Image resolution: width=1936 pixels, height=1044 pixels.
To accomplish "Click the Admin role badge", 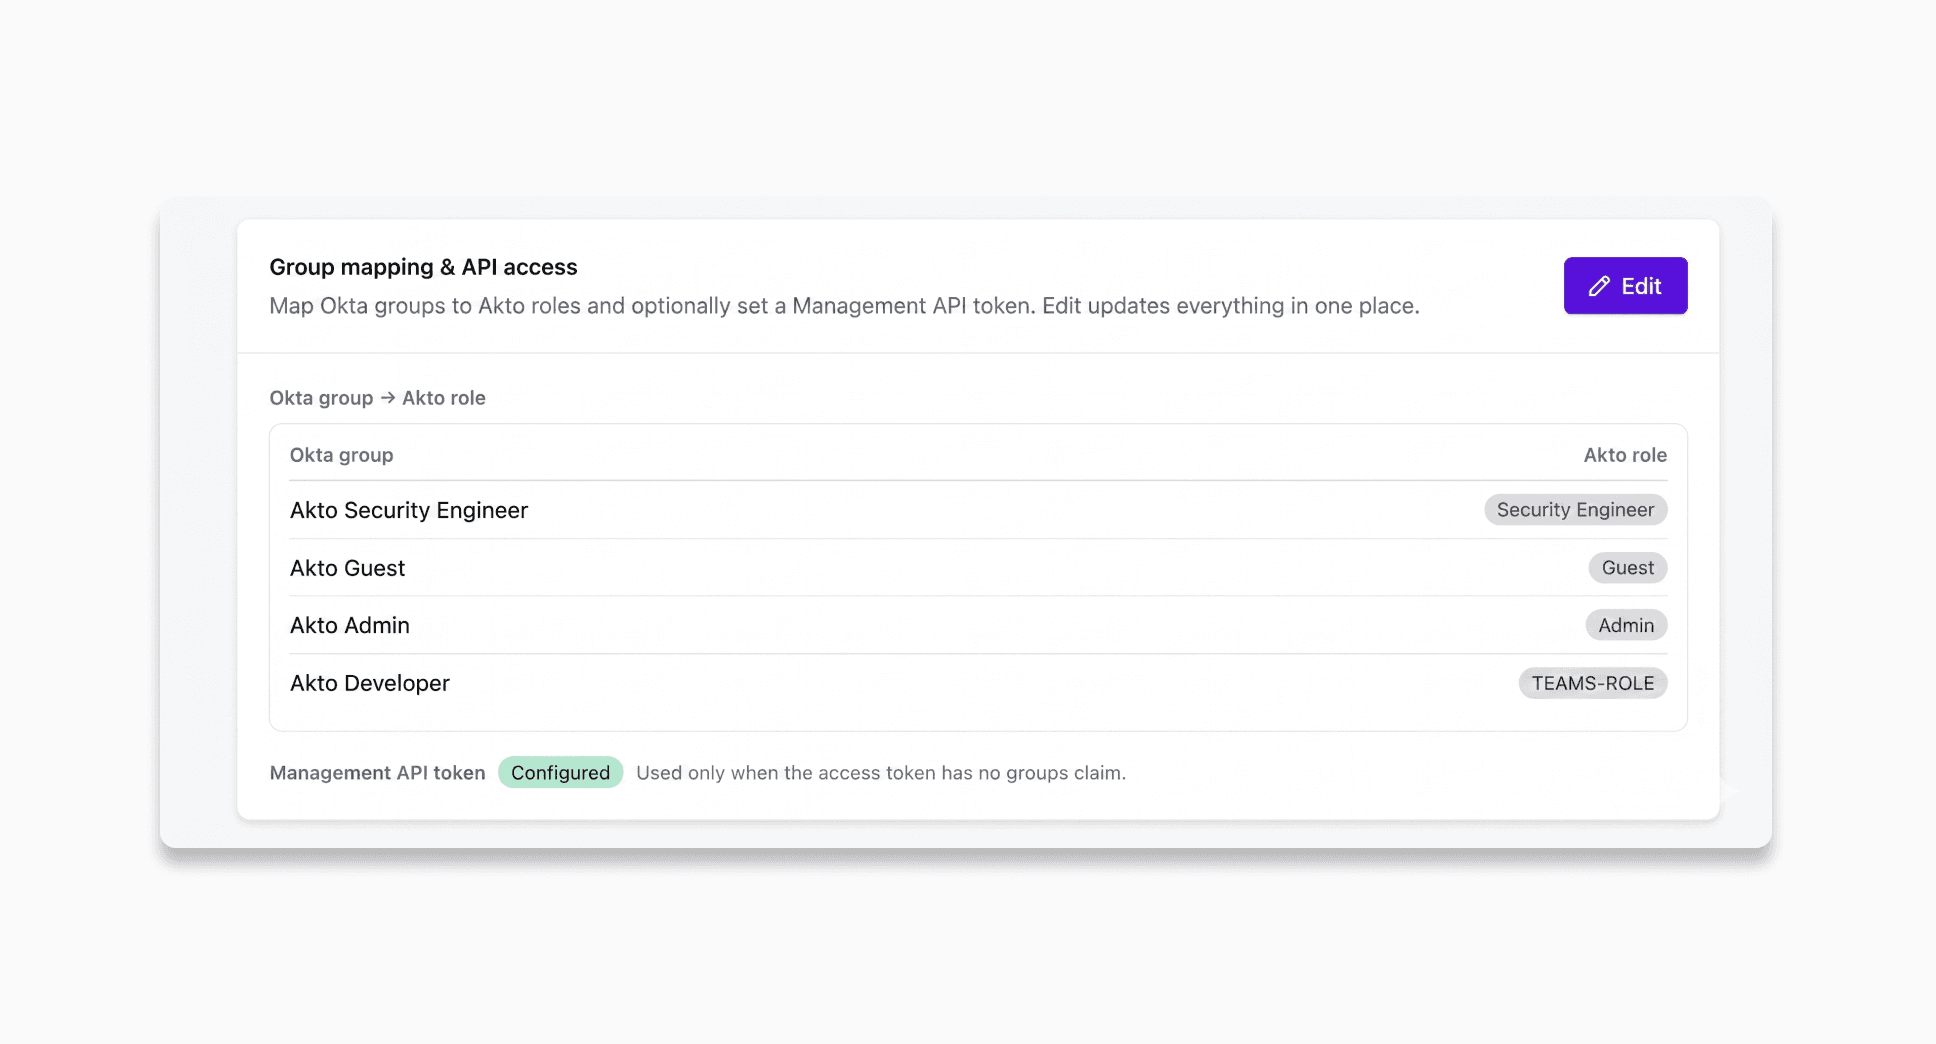I will click(1626, 625).
